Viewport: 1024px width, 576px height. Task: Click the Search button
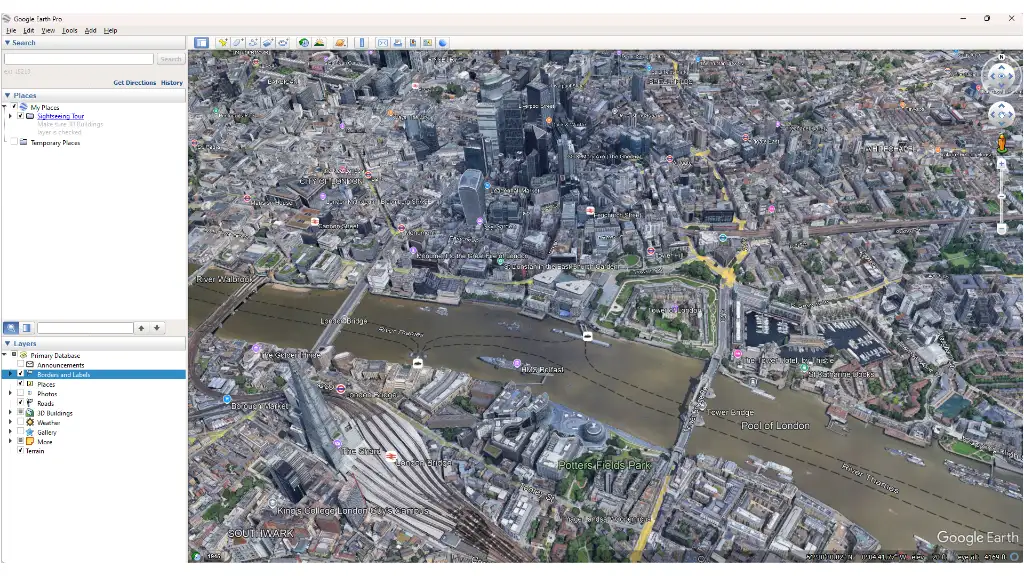pos(170,59)
